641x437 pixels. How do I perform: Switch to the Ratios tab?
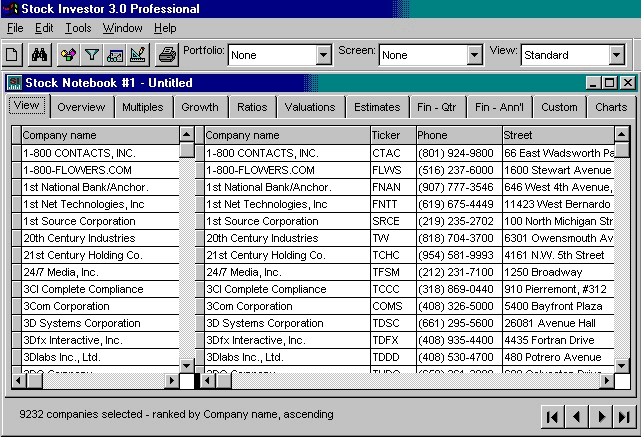click(x=252, y=107)
